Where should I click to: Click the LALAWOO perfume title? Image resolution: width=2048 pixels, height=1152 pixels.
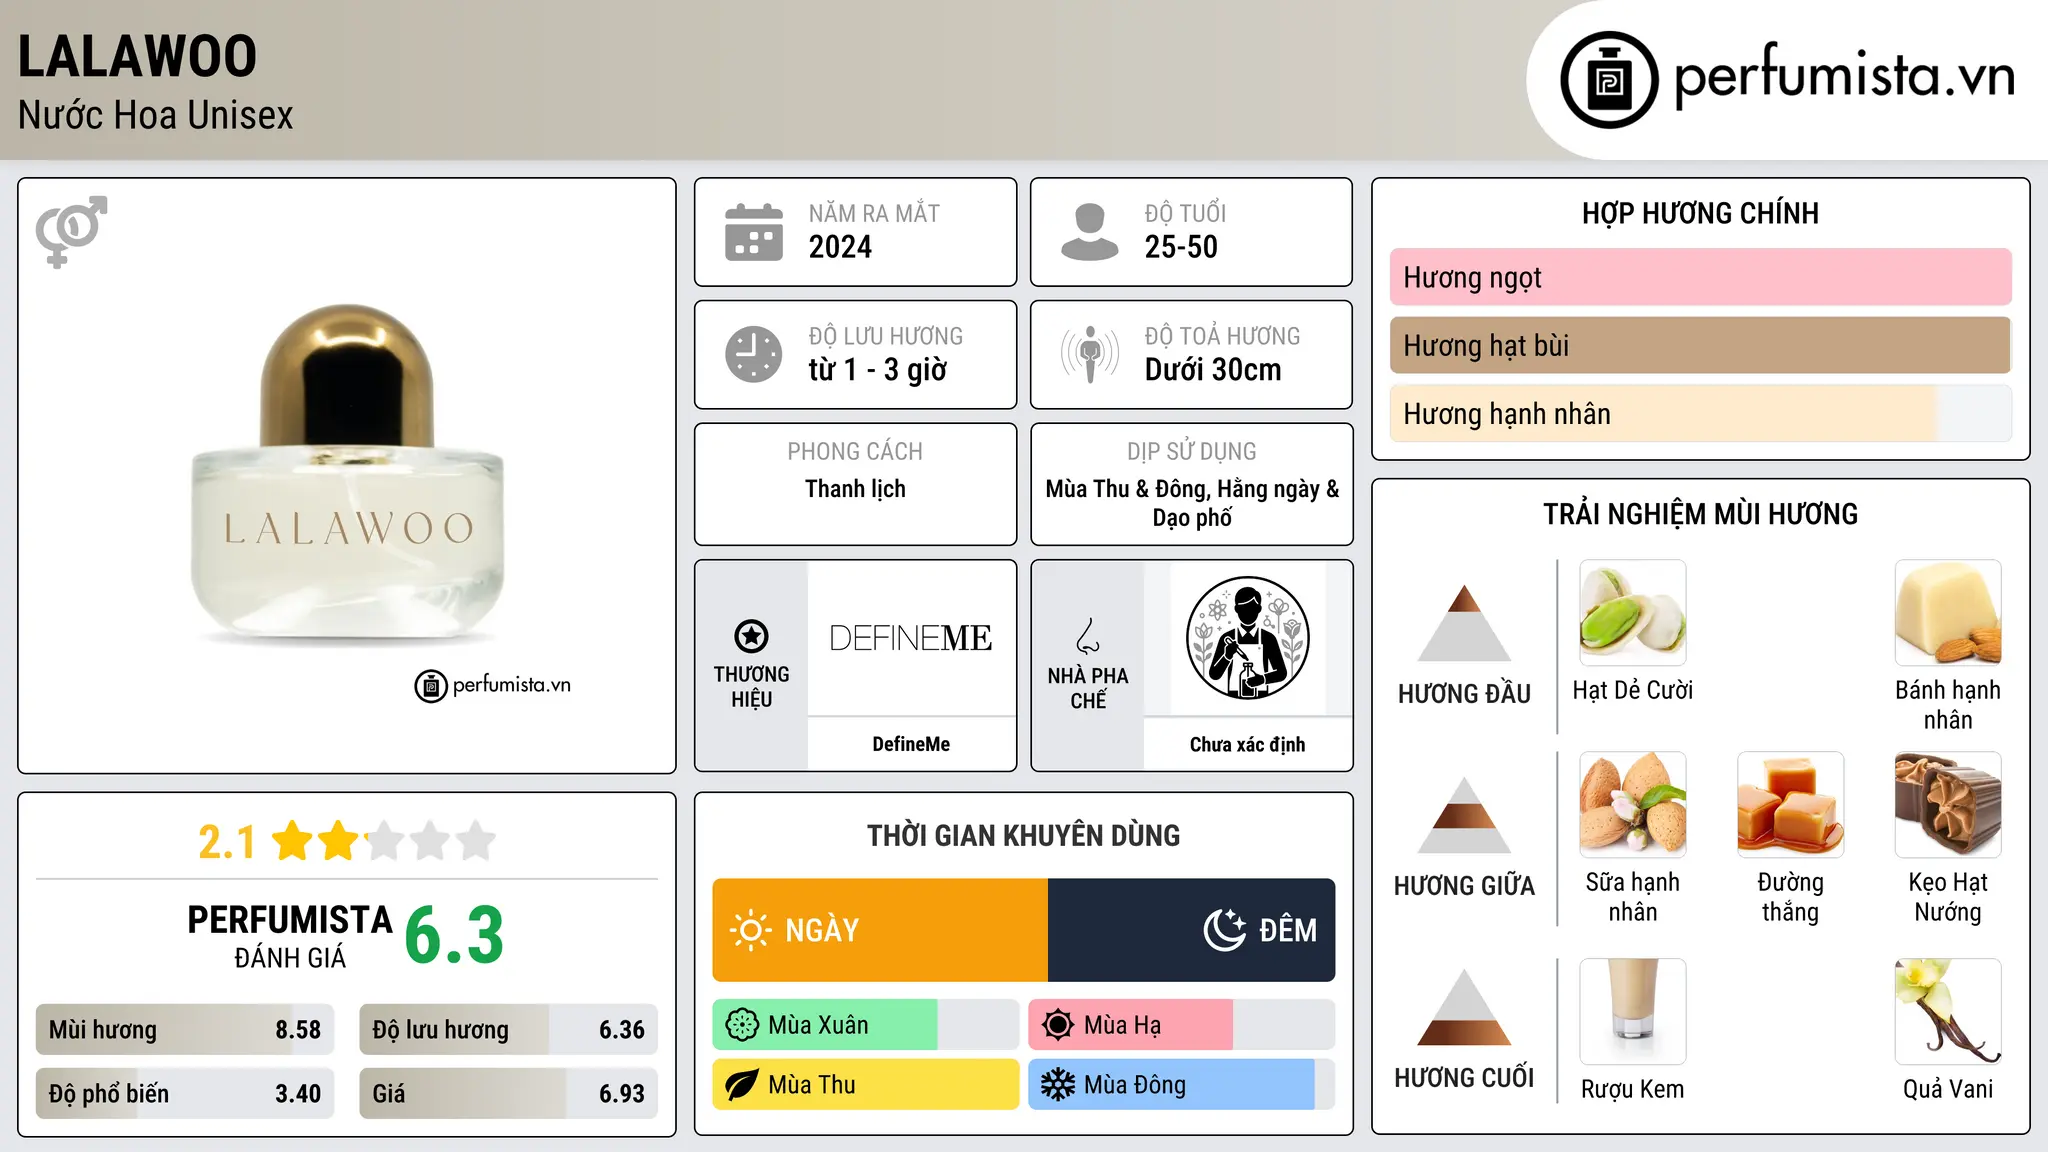click(137, 56)
